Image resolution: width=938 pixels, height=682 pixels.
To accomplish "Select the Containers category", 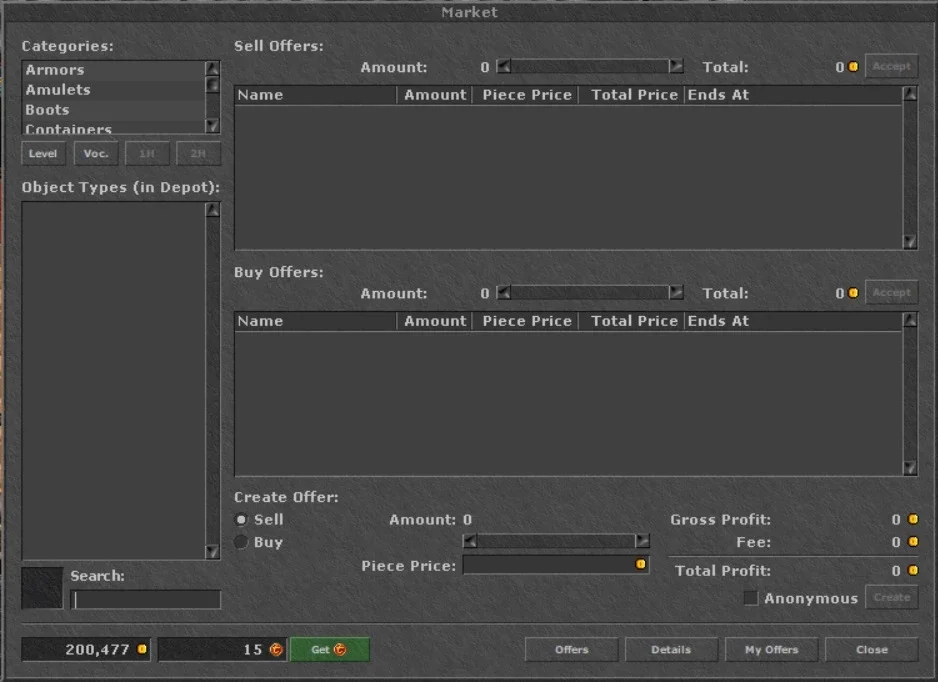I will pos(114,128).
